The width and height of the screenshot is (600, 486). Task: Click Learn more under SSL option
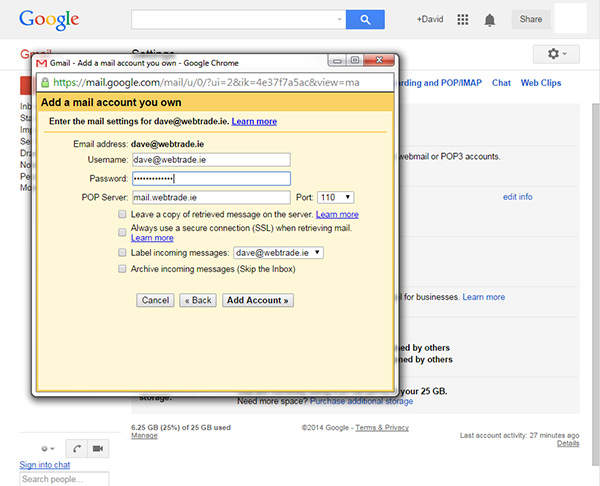[x=152, y=238]
